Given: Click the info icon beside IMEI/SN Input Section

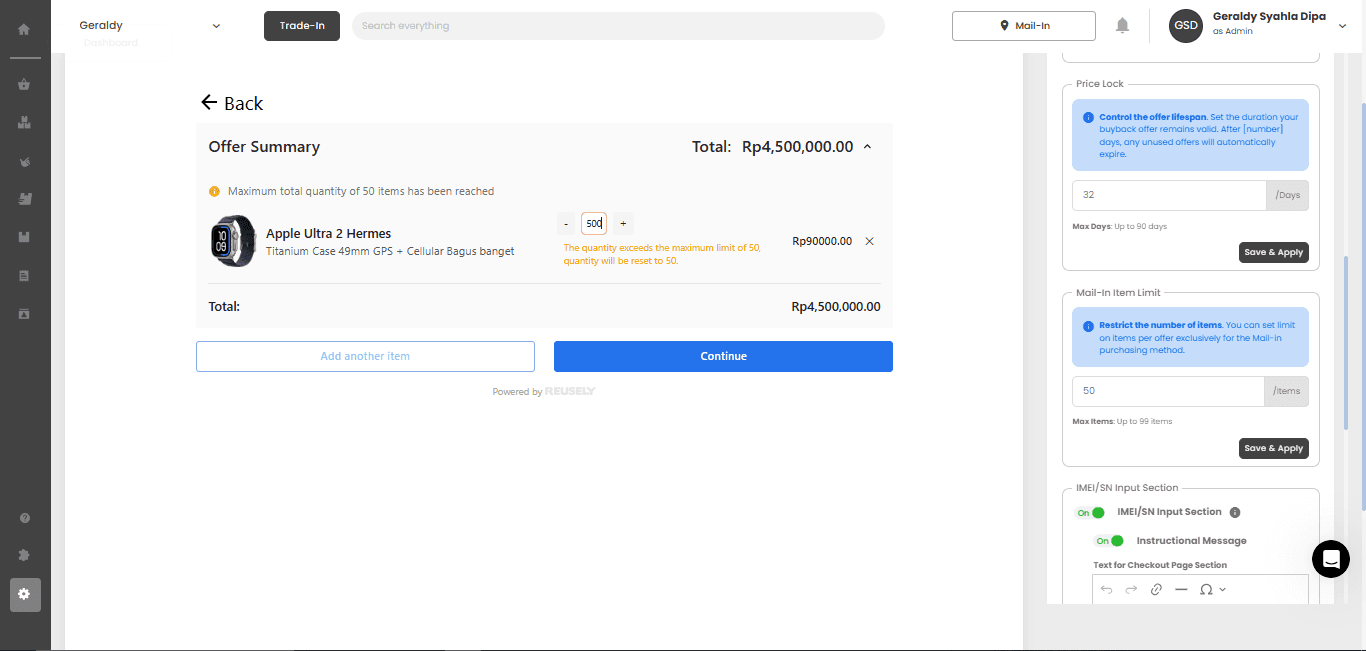Looking at the screenshot, I should [x=1235, y=512].
